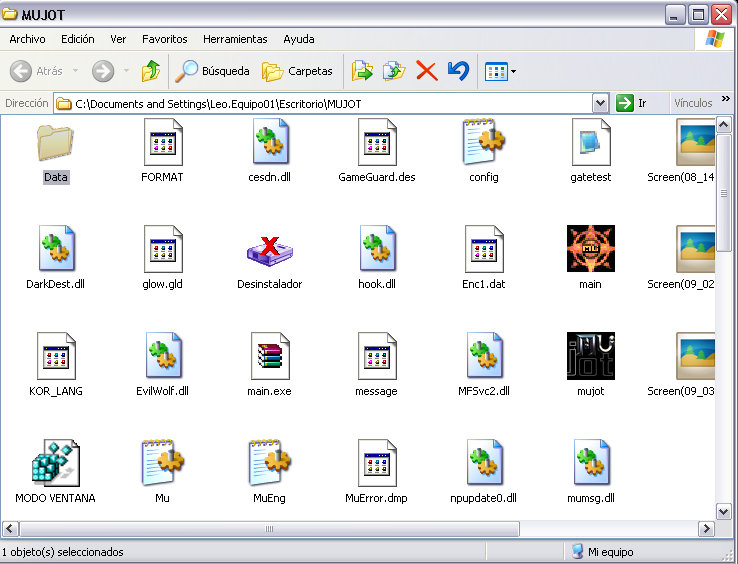
Task: Select the main.exe archive icon
Action: (x=269, y=357)
